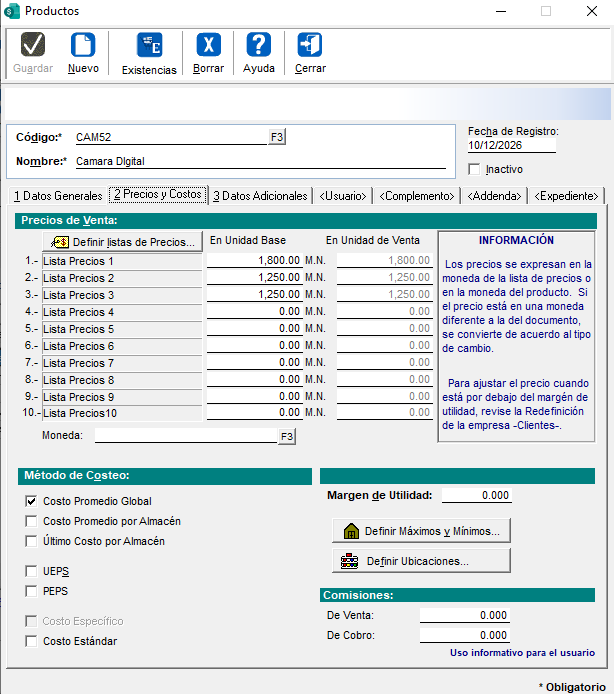Image resolution: width=614 pixels, height=694 pixels.
Task: Click the En Unidad Base column header
Action: click(x=248, y=240)
